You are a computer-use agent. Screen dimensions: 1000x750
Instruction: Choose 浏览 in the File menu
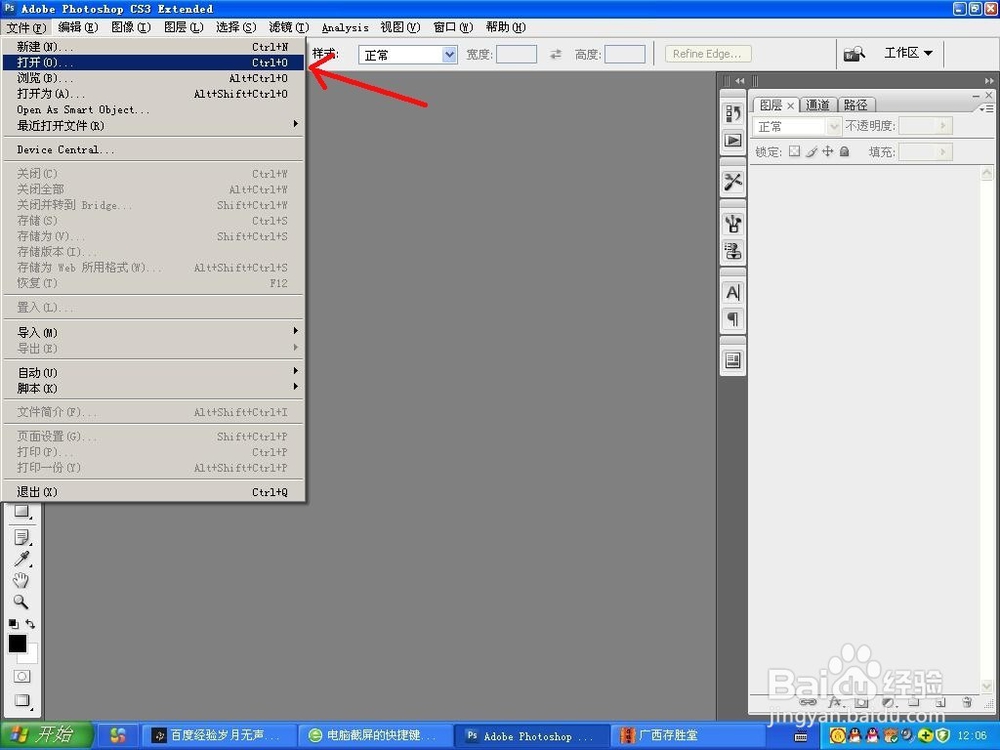pos(153,78)
